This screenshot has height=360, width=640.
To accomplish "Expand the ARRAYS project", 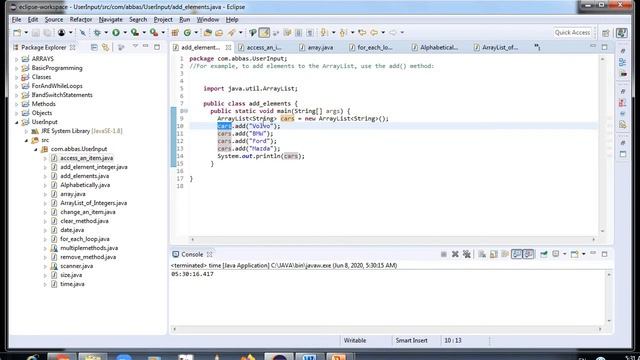I will [17, 59].
